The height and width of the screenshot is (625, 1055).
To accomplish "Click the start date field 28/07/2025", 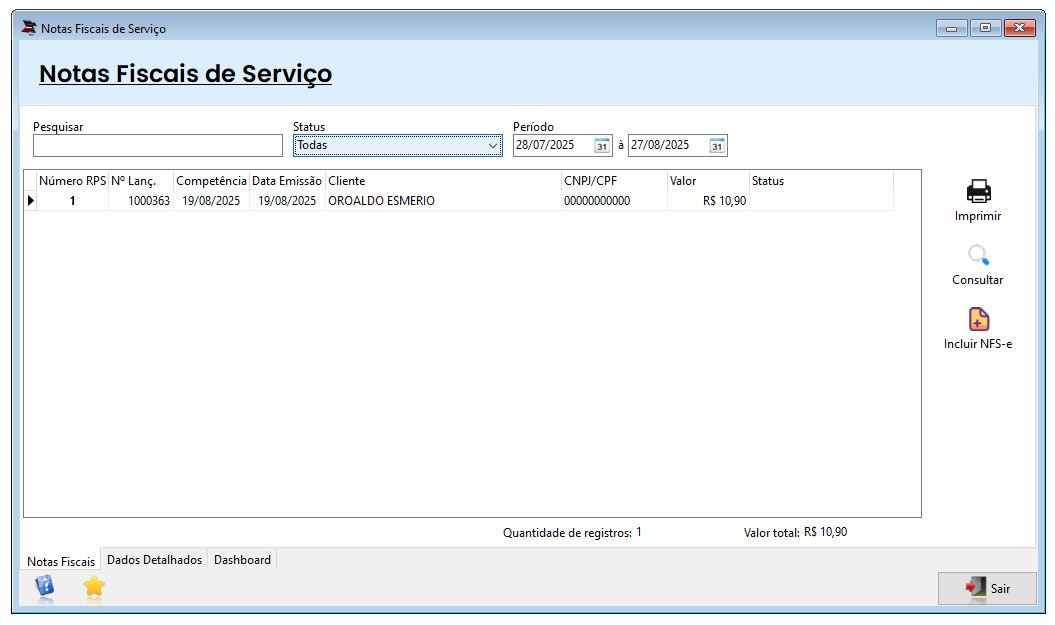I will 552,145.
